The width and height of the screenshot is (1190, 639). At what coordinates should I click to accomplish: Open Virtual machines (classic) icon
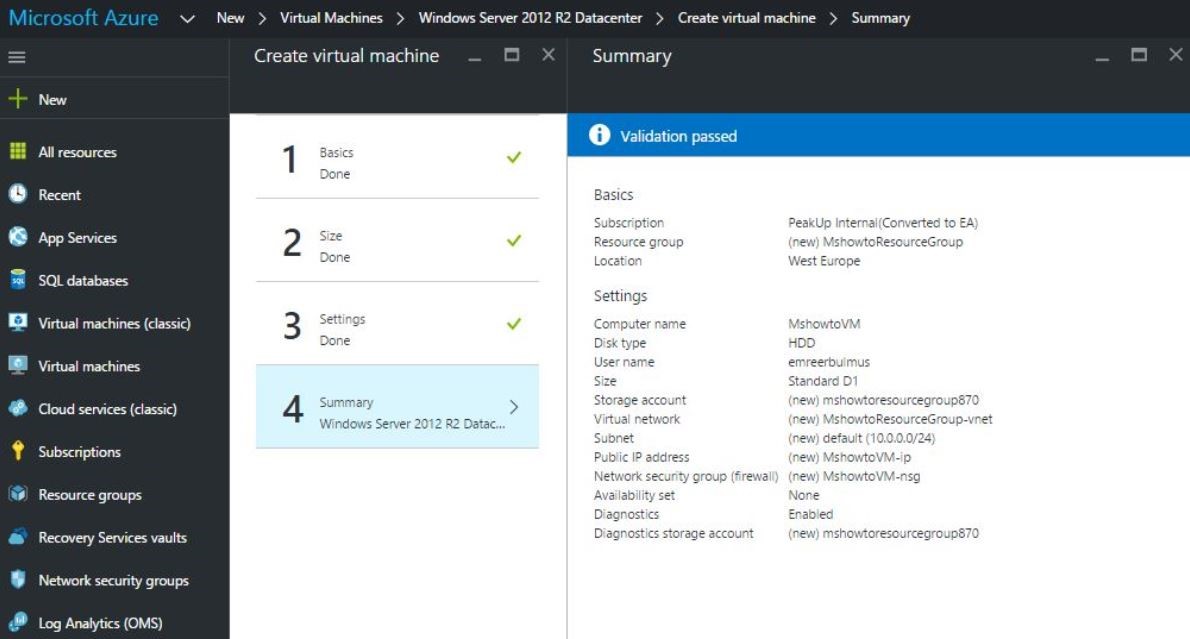[x=17, y=322]
